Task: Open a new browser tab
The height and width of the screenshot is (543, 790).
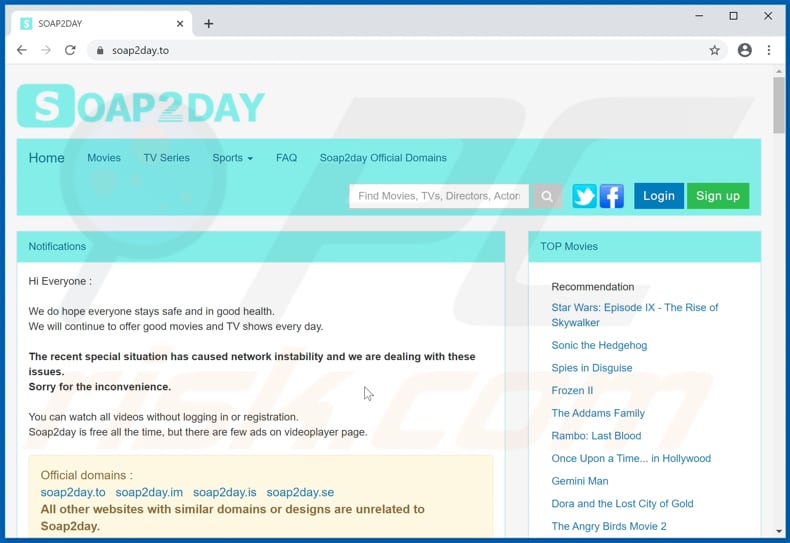Action: tap(208, 23)
